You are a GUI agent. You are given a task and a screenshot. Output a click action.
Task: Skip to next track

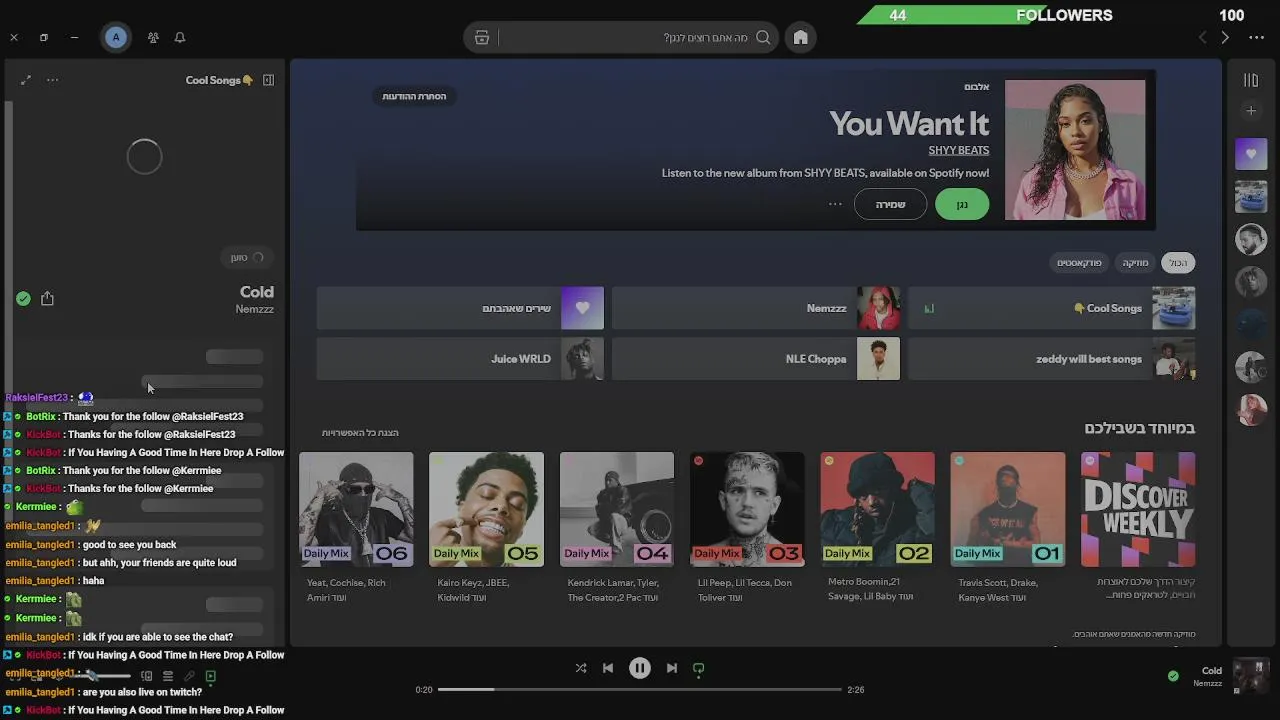672,668
